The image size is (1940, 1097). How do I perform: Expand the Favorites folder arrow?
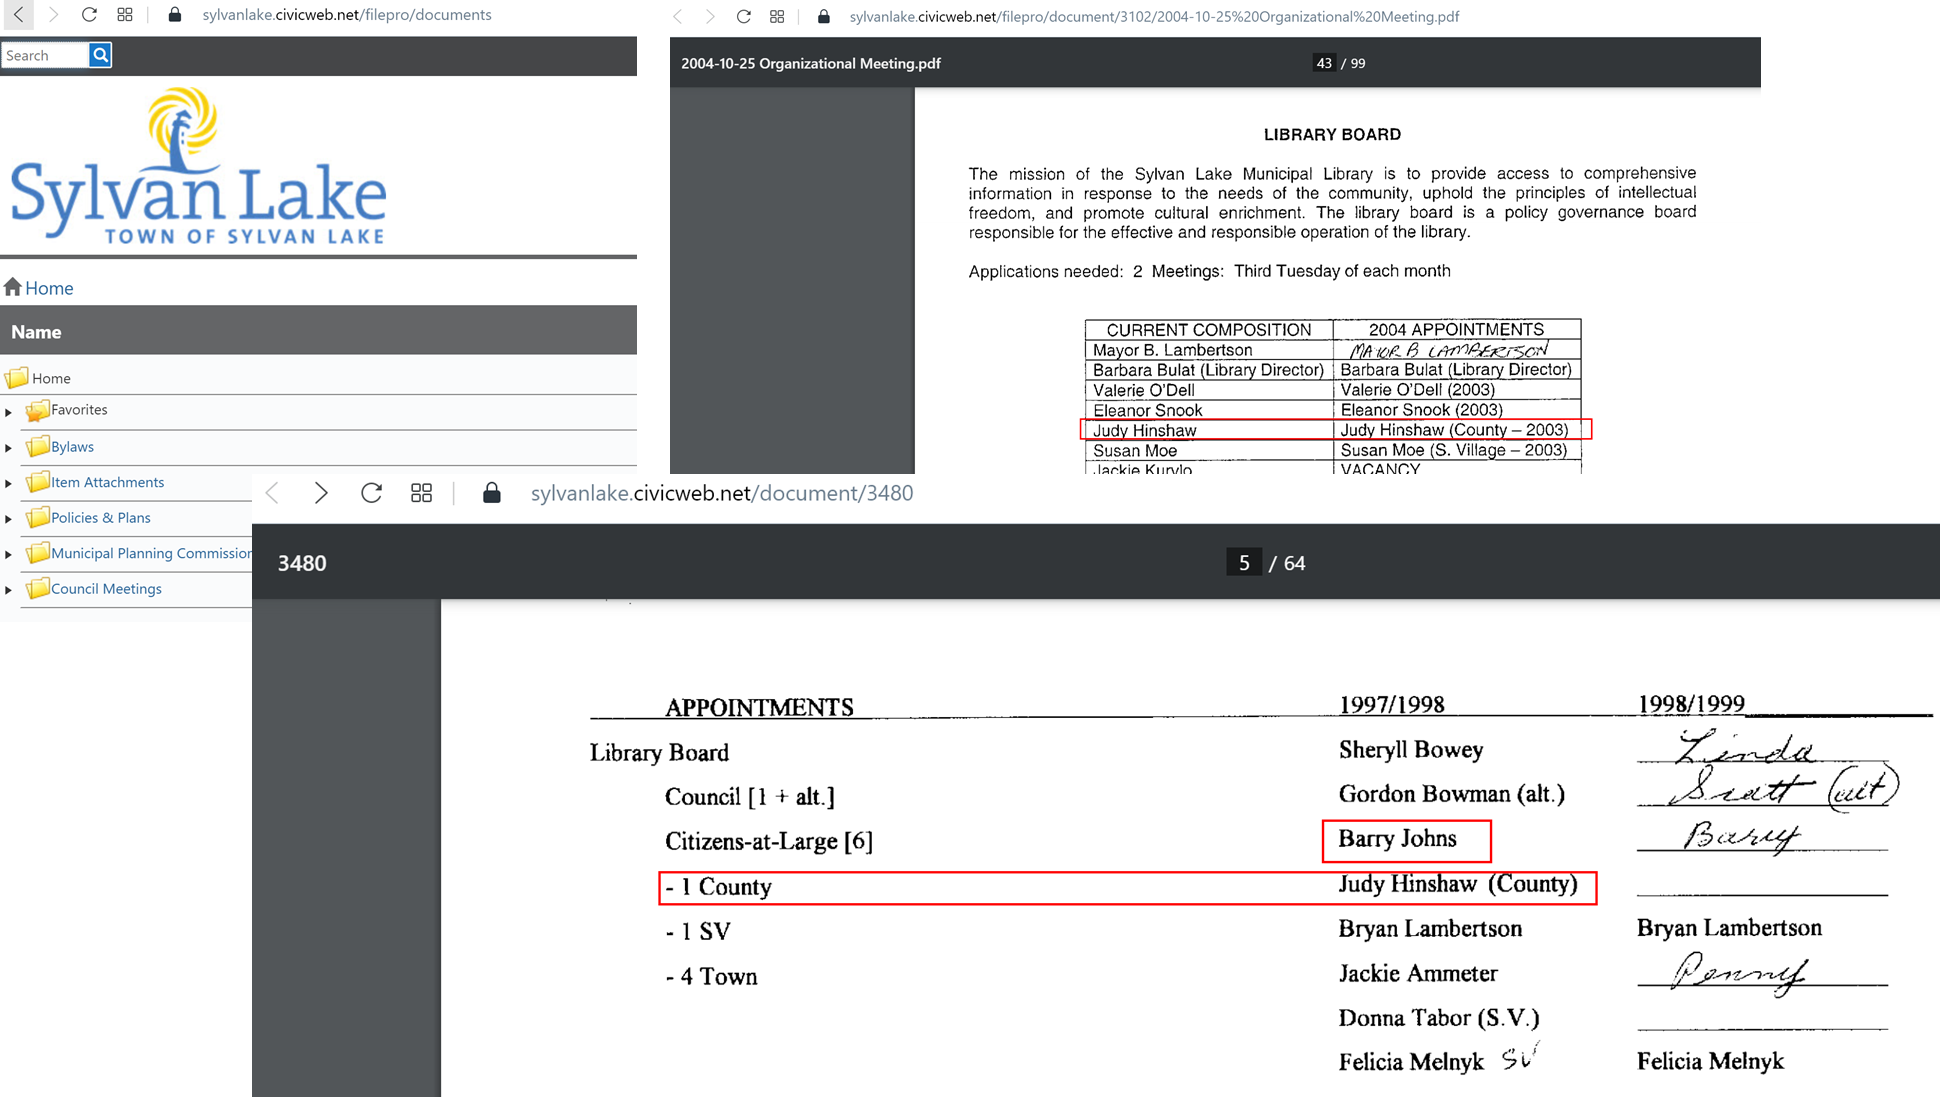click(9, 412)
